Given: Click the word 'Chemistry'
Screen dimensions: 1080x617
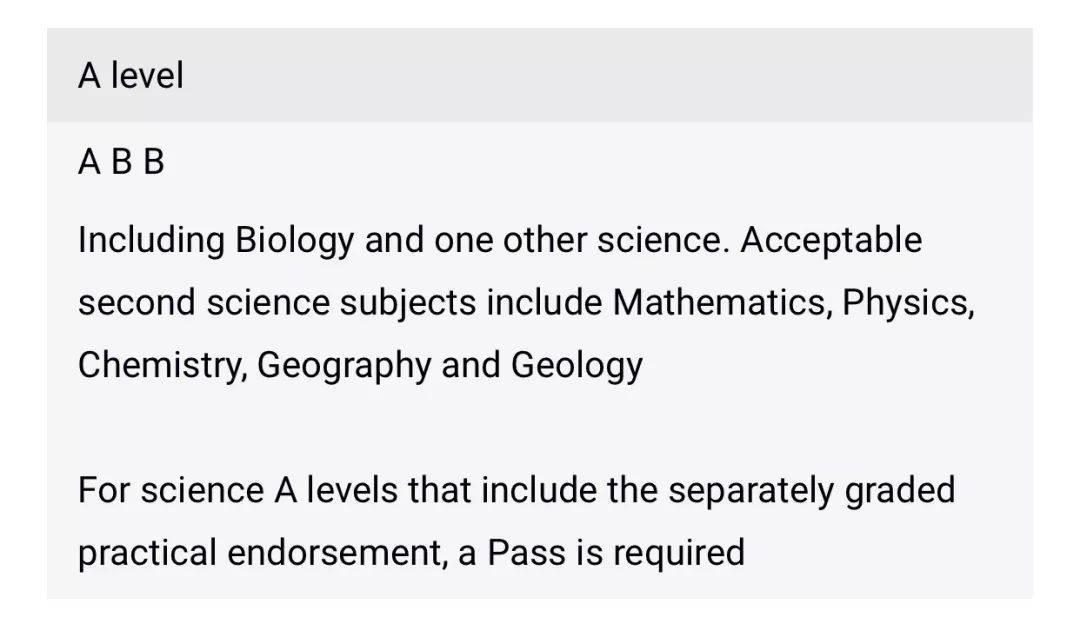Looking at the screenshot, I should pyautogui.click(x=161, y=366).
